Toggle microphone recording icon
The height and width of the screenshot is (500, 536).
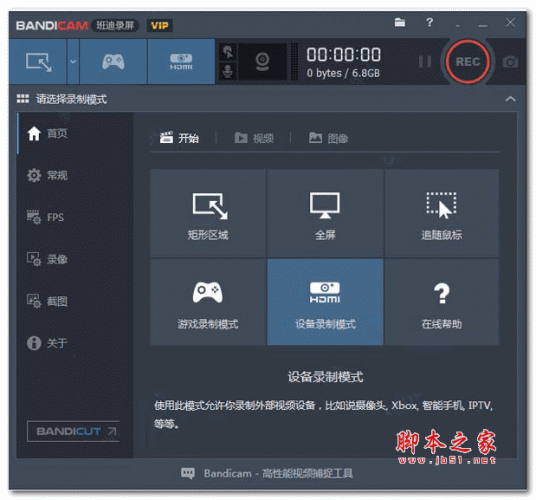pyautogui.click(x=228, y=71)
